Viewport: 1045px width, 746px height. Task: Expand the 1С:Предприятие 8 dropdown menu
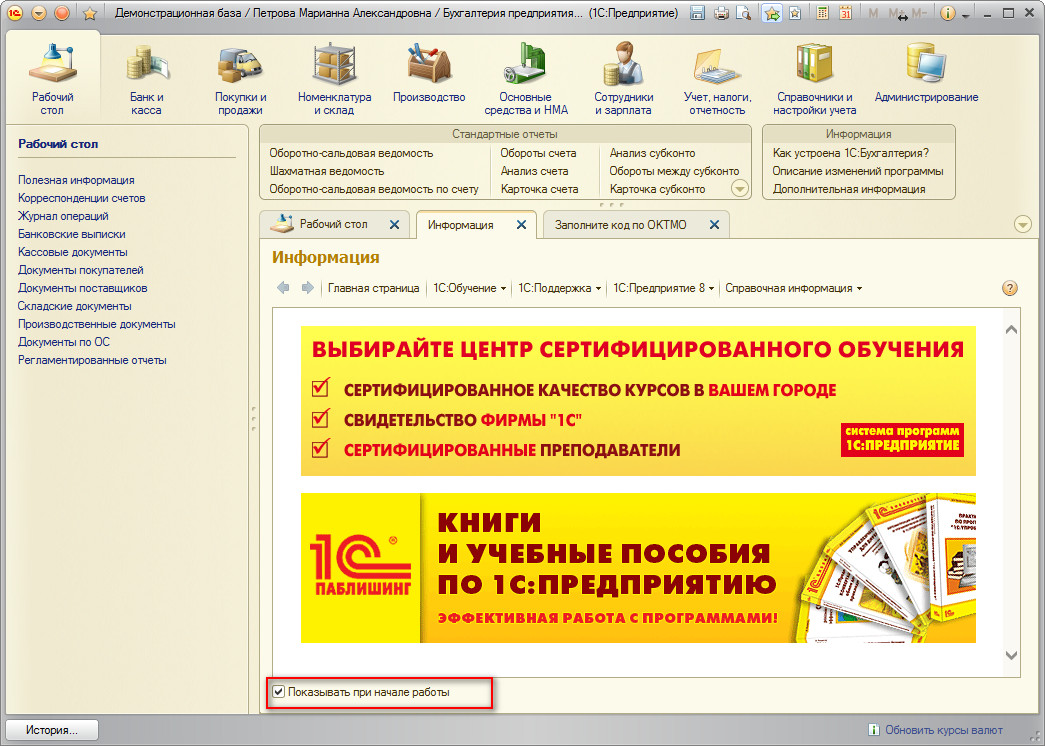point(664,288)
